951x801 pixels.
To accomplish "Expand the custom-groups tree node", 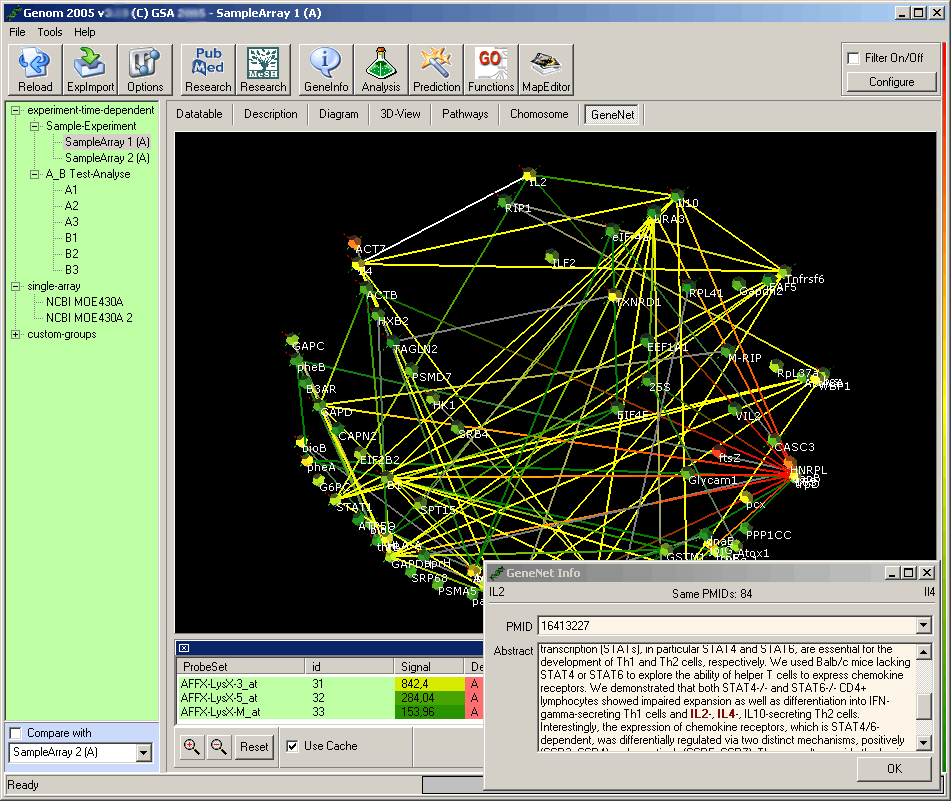I will (15, 334).
